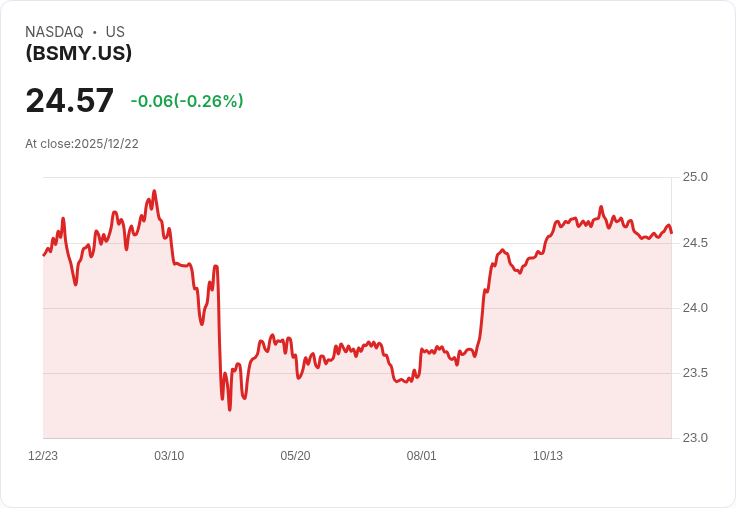Click the last data point of the chart line
This screenshot has width=736, height=508.
click(672, 233)
